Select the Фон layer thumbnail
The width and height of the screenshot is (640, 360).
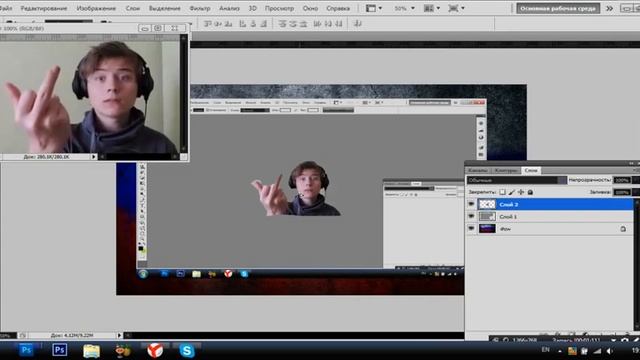(x=487, y=229)
